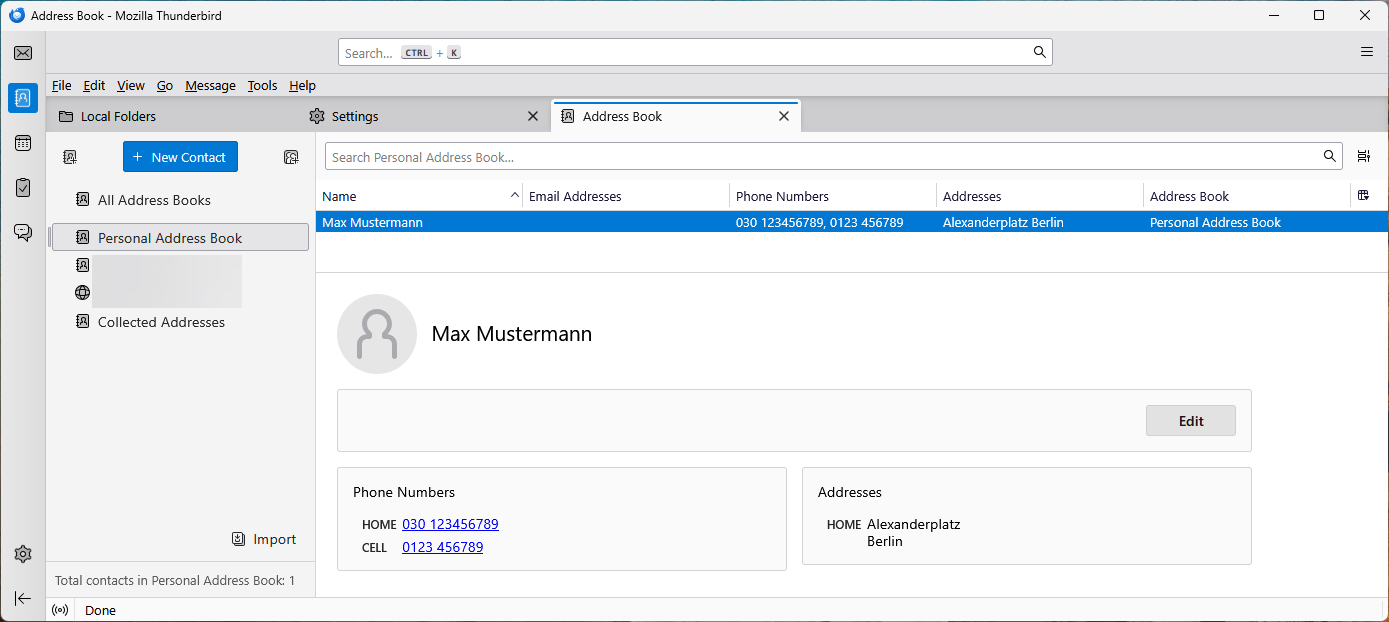The image size is (1389, 622).
Task: Click the home phone 030 123456789 link
Action: (450, 524)
